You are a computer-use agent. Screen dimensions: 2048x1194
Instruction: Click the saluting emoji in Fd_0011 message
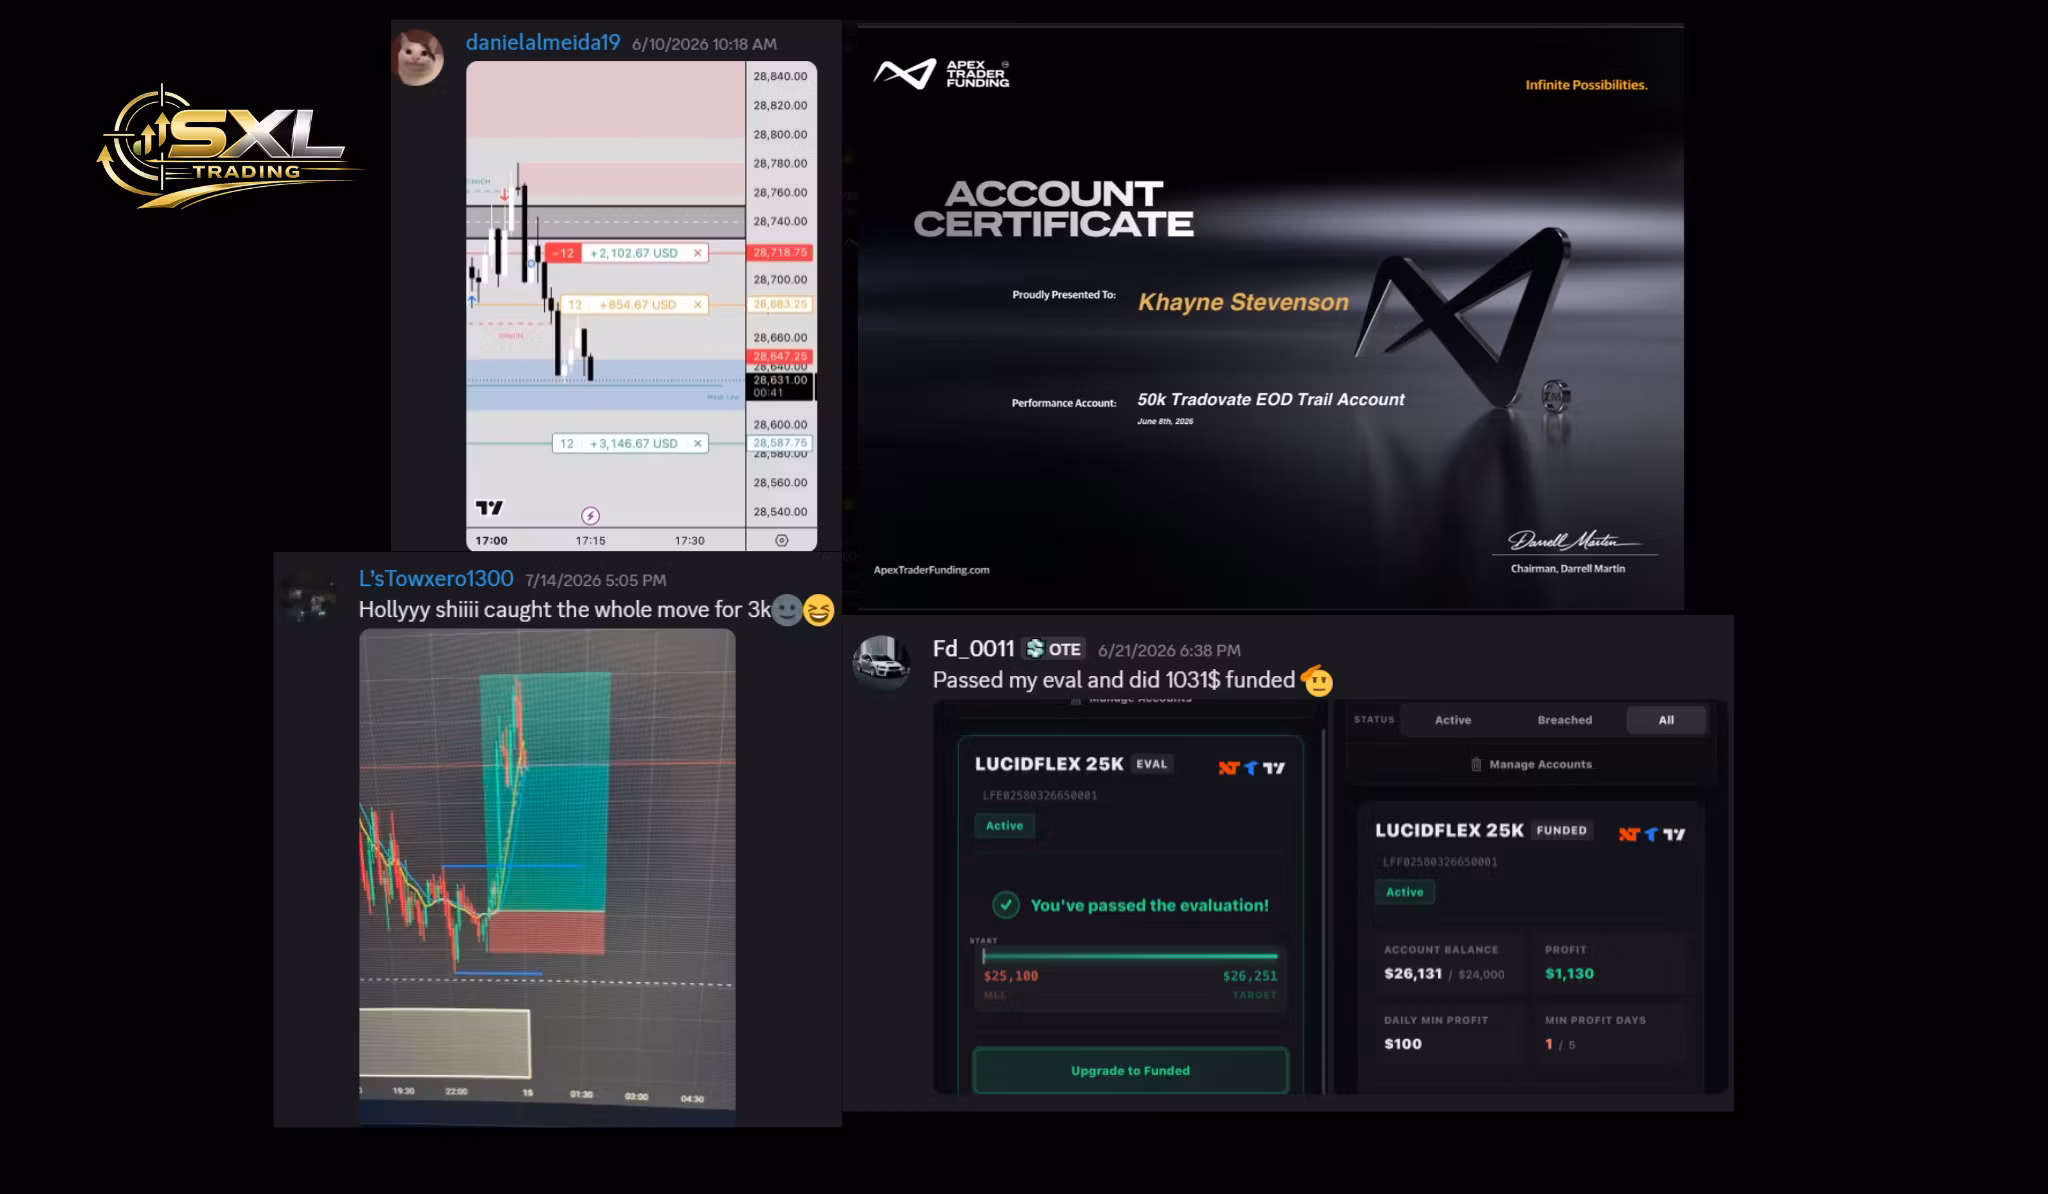(x=1318, y=680)
